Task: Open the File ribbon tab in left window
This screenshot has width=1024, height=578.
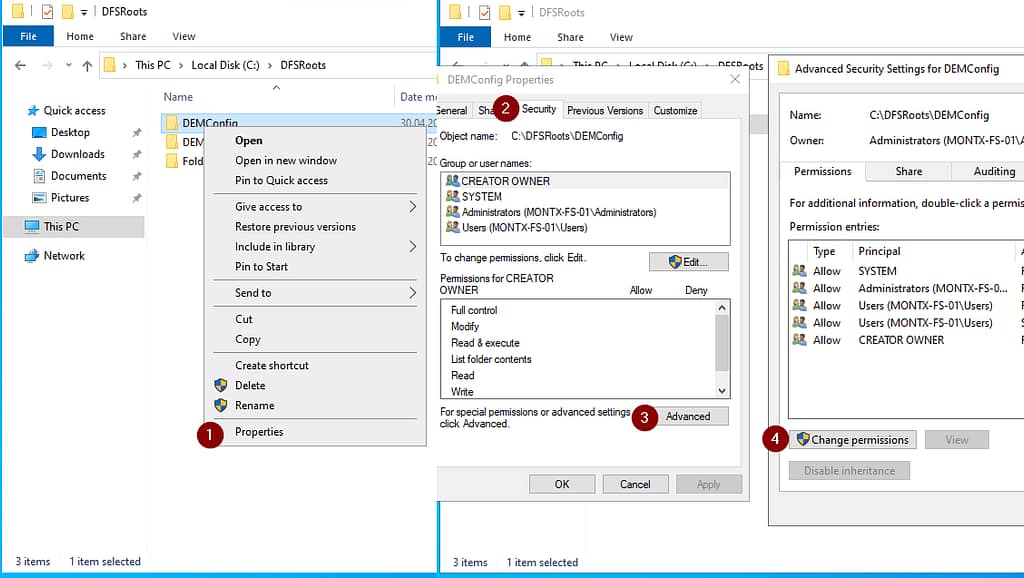Action: click(28, 37)
